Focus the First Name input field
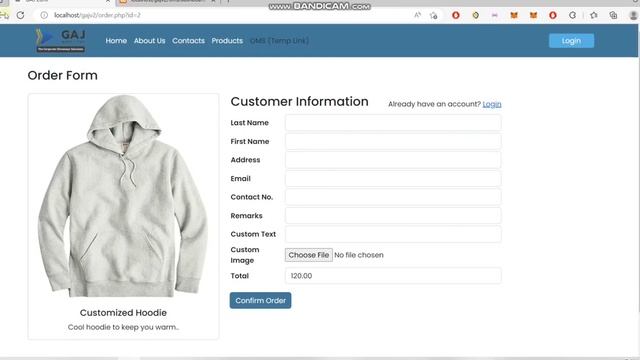The height and width of the screenshot is (360, 640). coord(393,142)
